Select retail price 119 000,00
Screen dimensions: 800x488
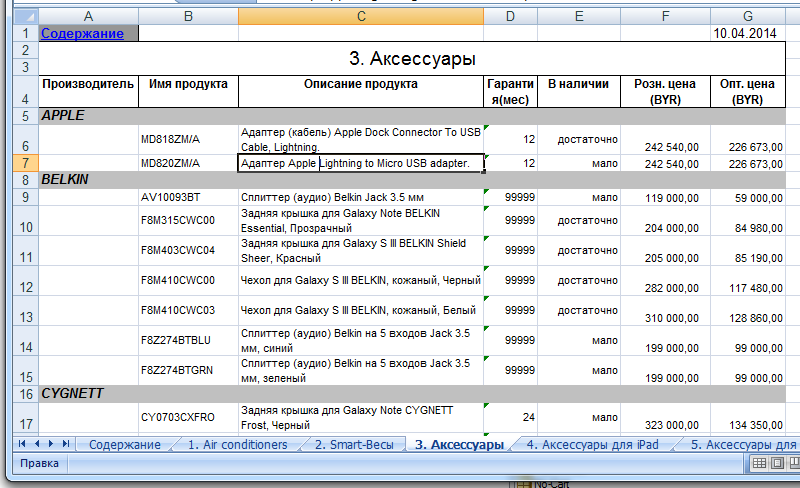coord(665,198)
